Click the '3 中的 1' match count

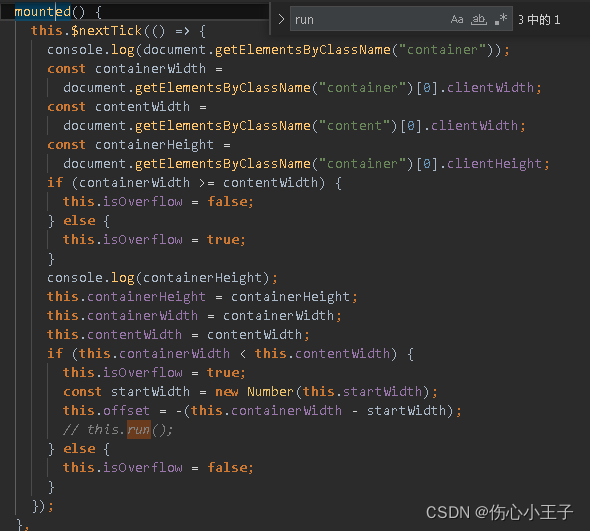(x=539, y=20)
